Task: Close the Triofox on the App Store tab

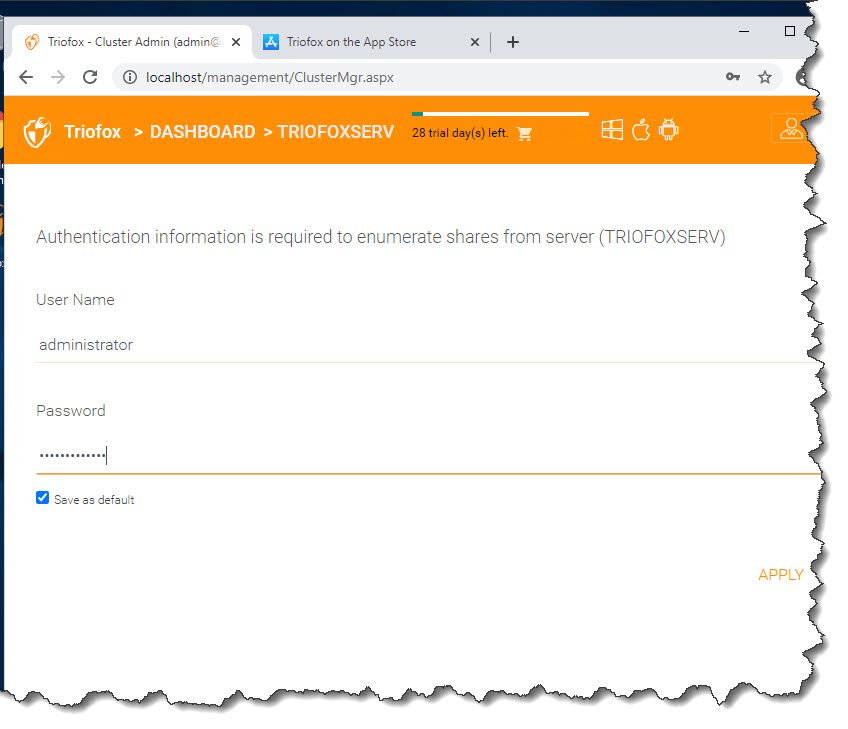Action: (x=475, y=42)
